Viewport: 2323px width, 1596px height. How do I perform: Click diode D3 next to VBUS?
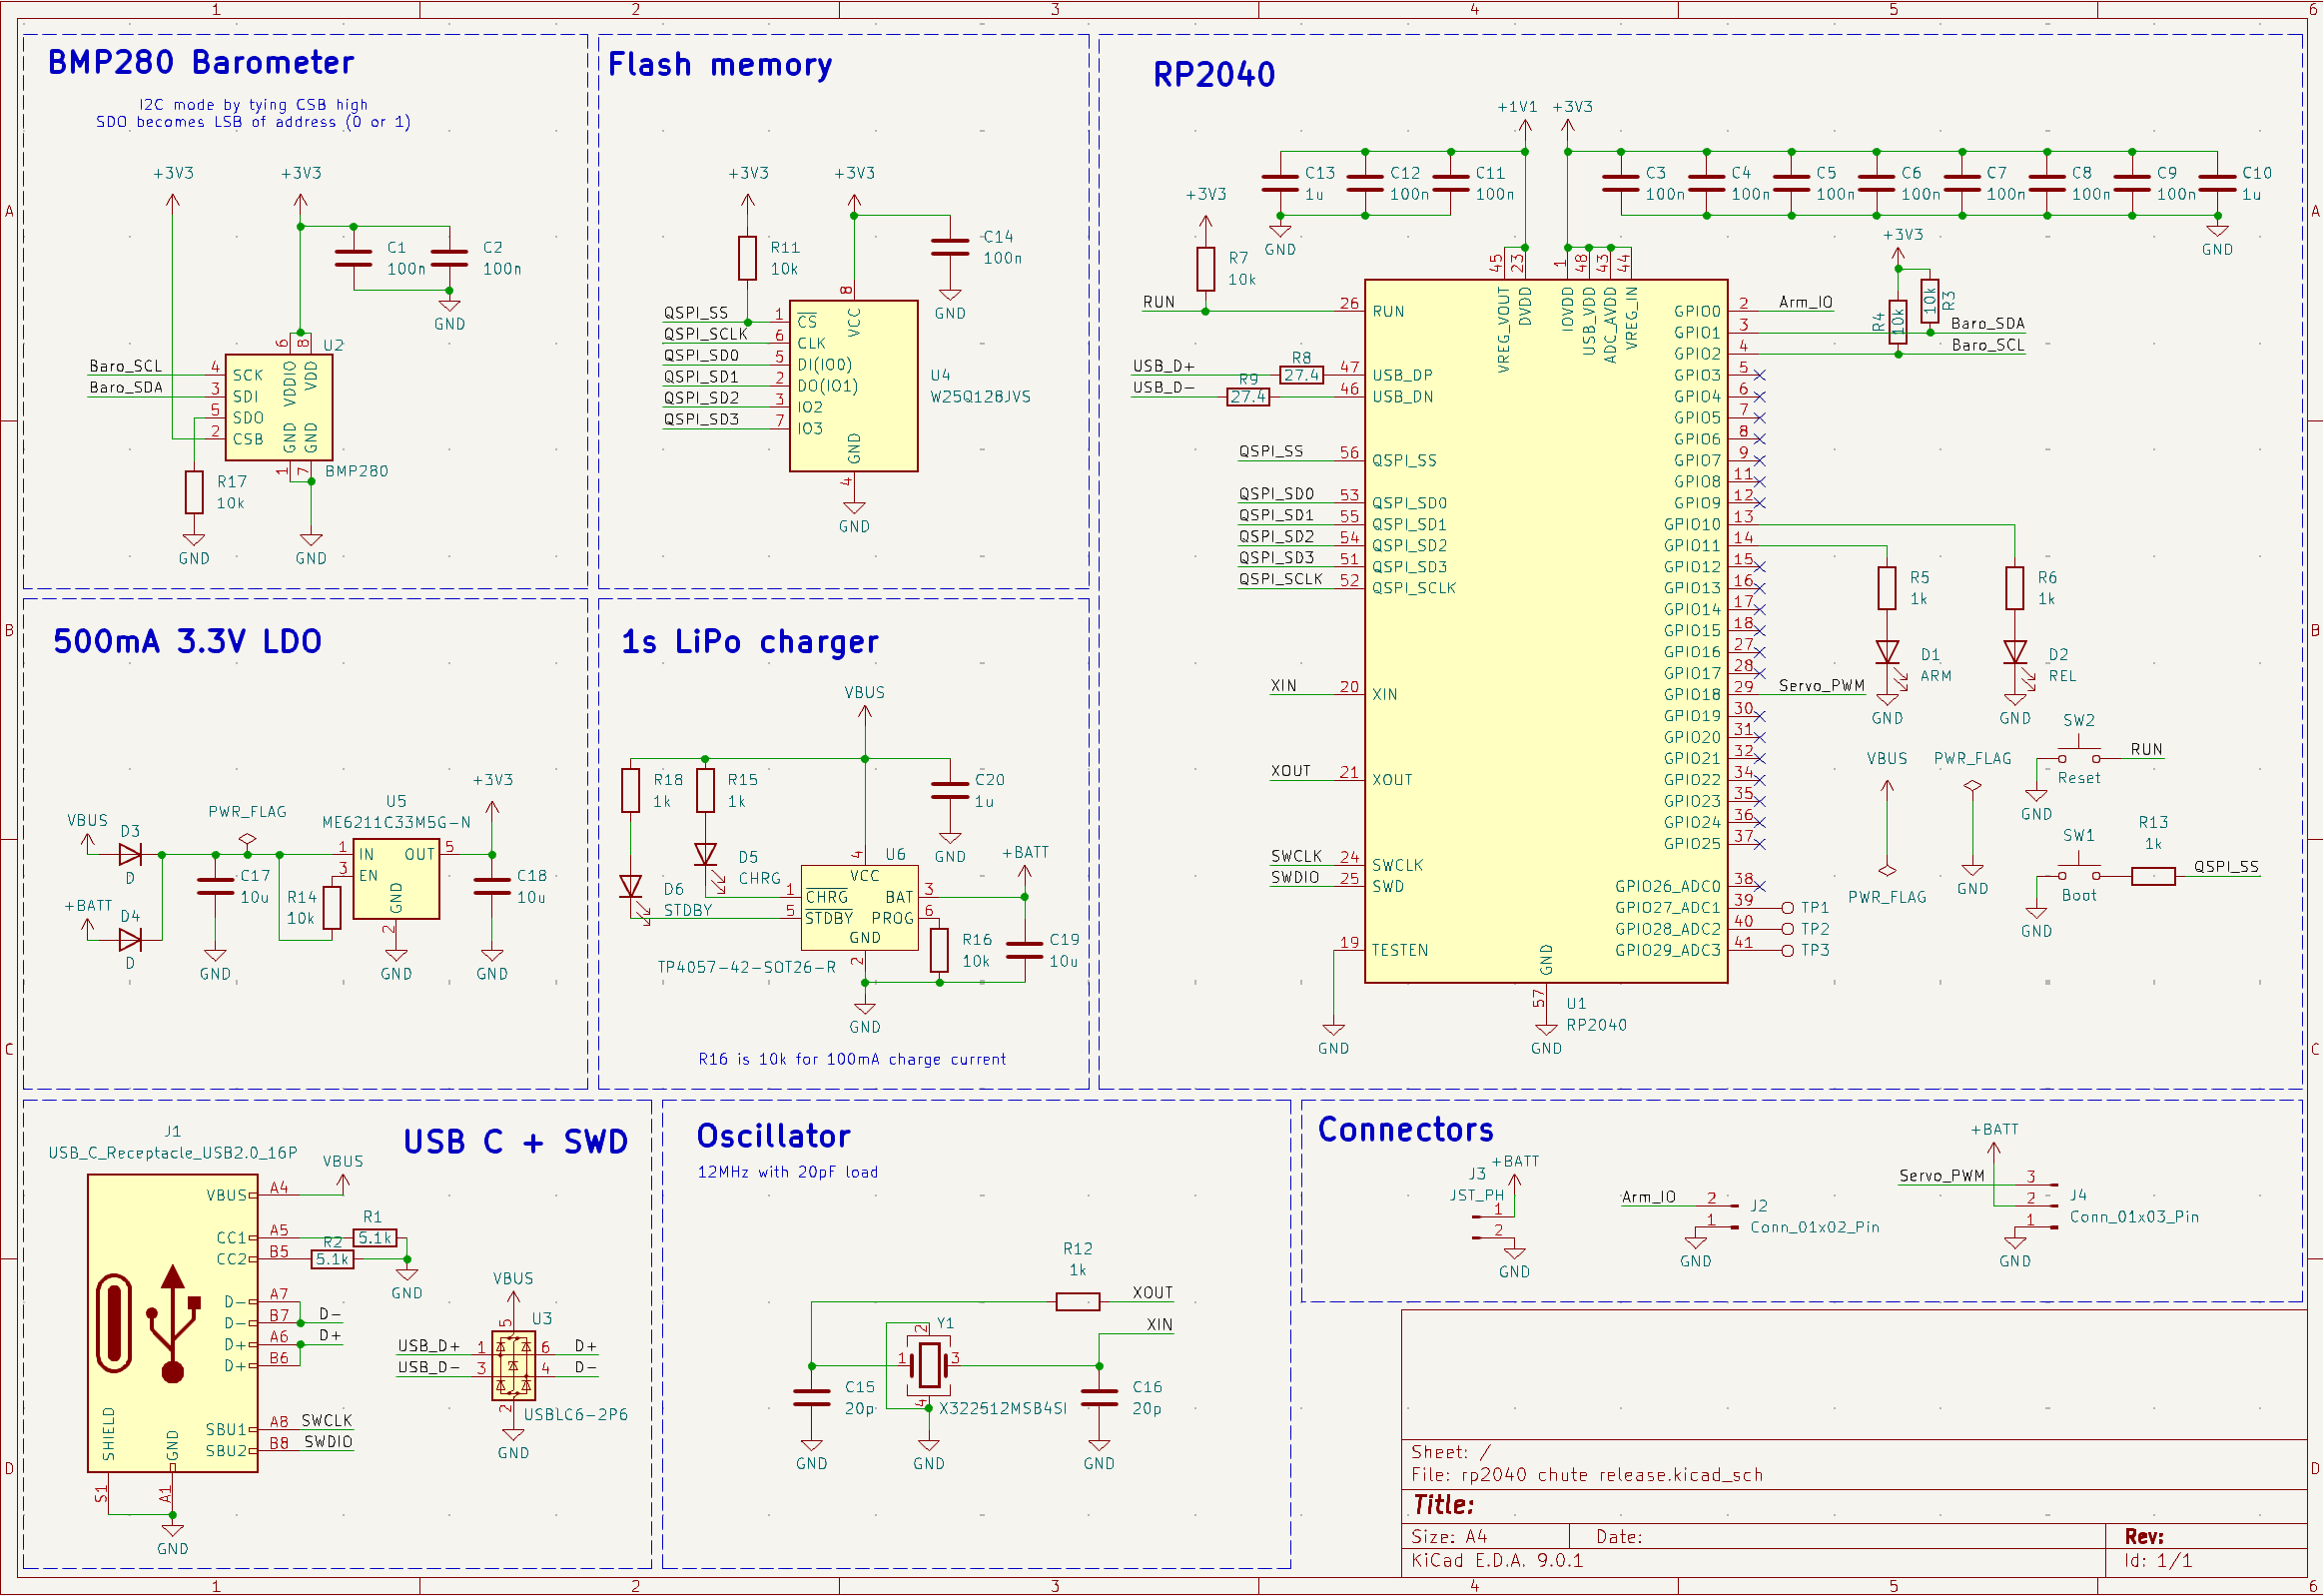pyautogui.click(x=129, y=854)
